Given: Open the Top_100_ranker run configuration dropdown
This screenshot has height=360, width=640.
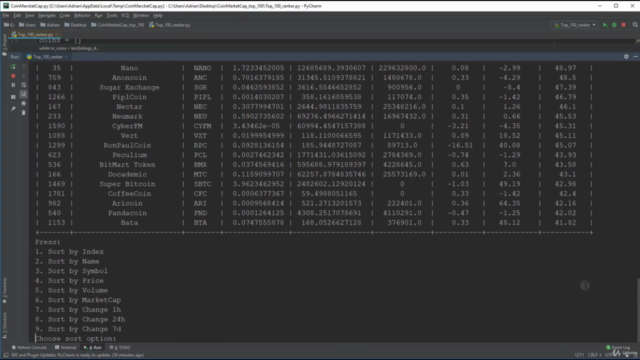Looking at the screenshot, I should pyautogui.click(x=575, y=25).
